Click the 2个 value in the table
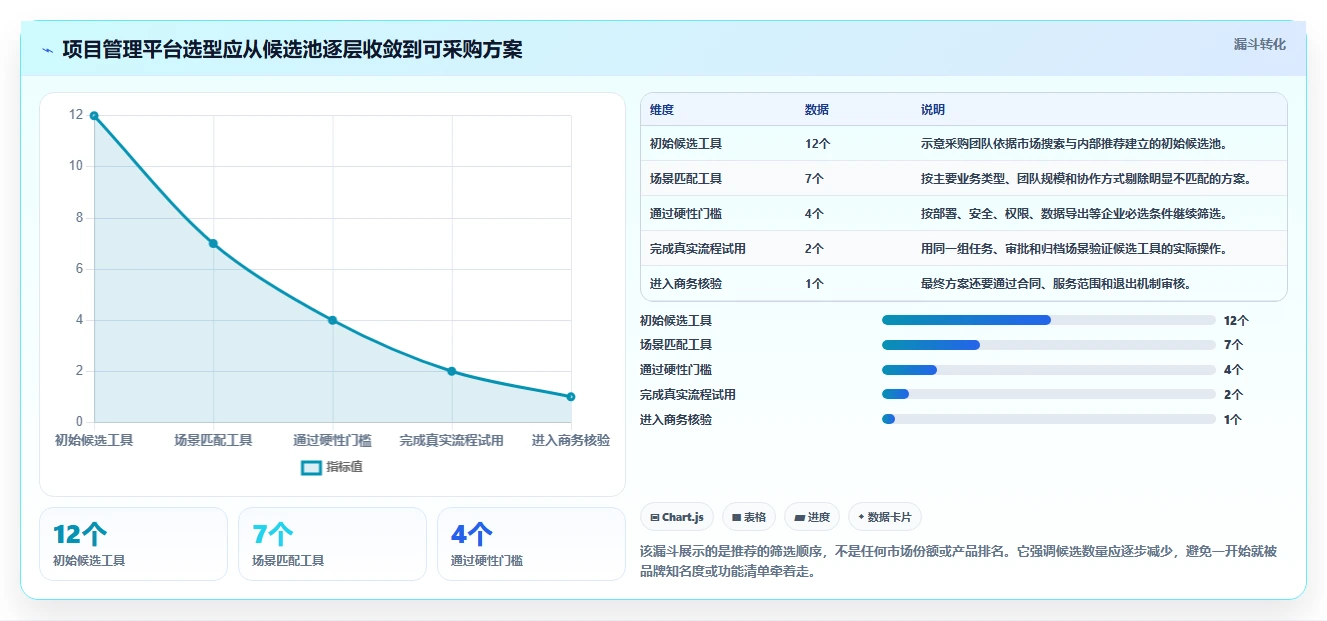 (815, 249)
